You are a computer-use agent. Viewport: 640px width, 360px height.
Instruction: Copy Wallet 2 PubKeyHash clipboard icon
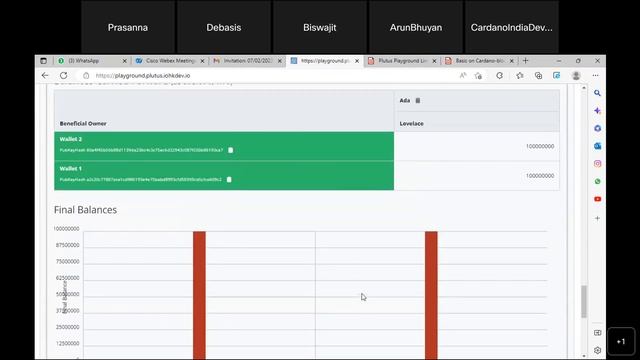[x=231, y=150]
